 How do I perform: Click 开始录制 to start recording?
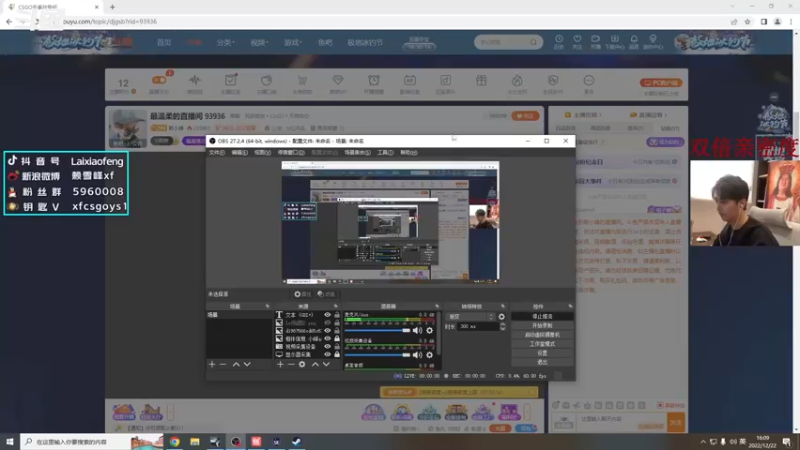point(542,326)
